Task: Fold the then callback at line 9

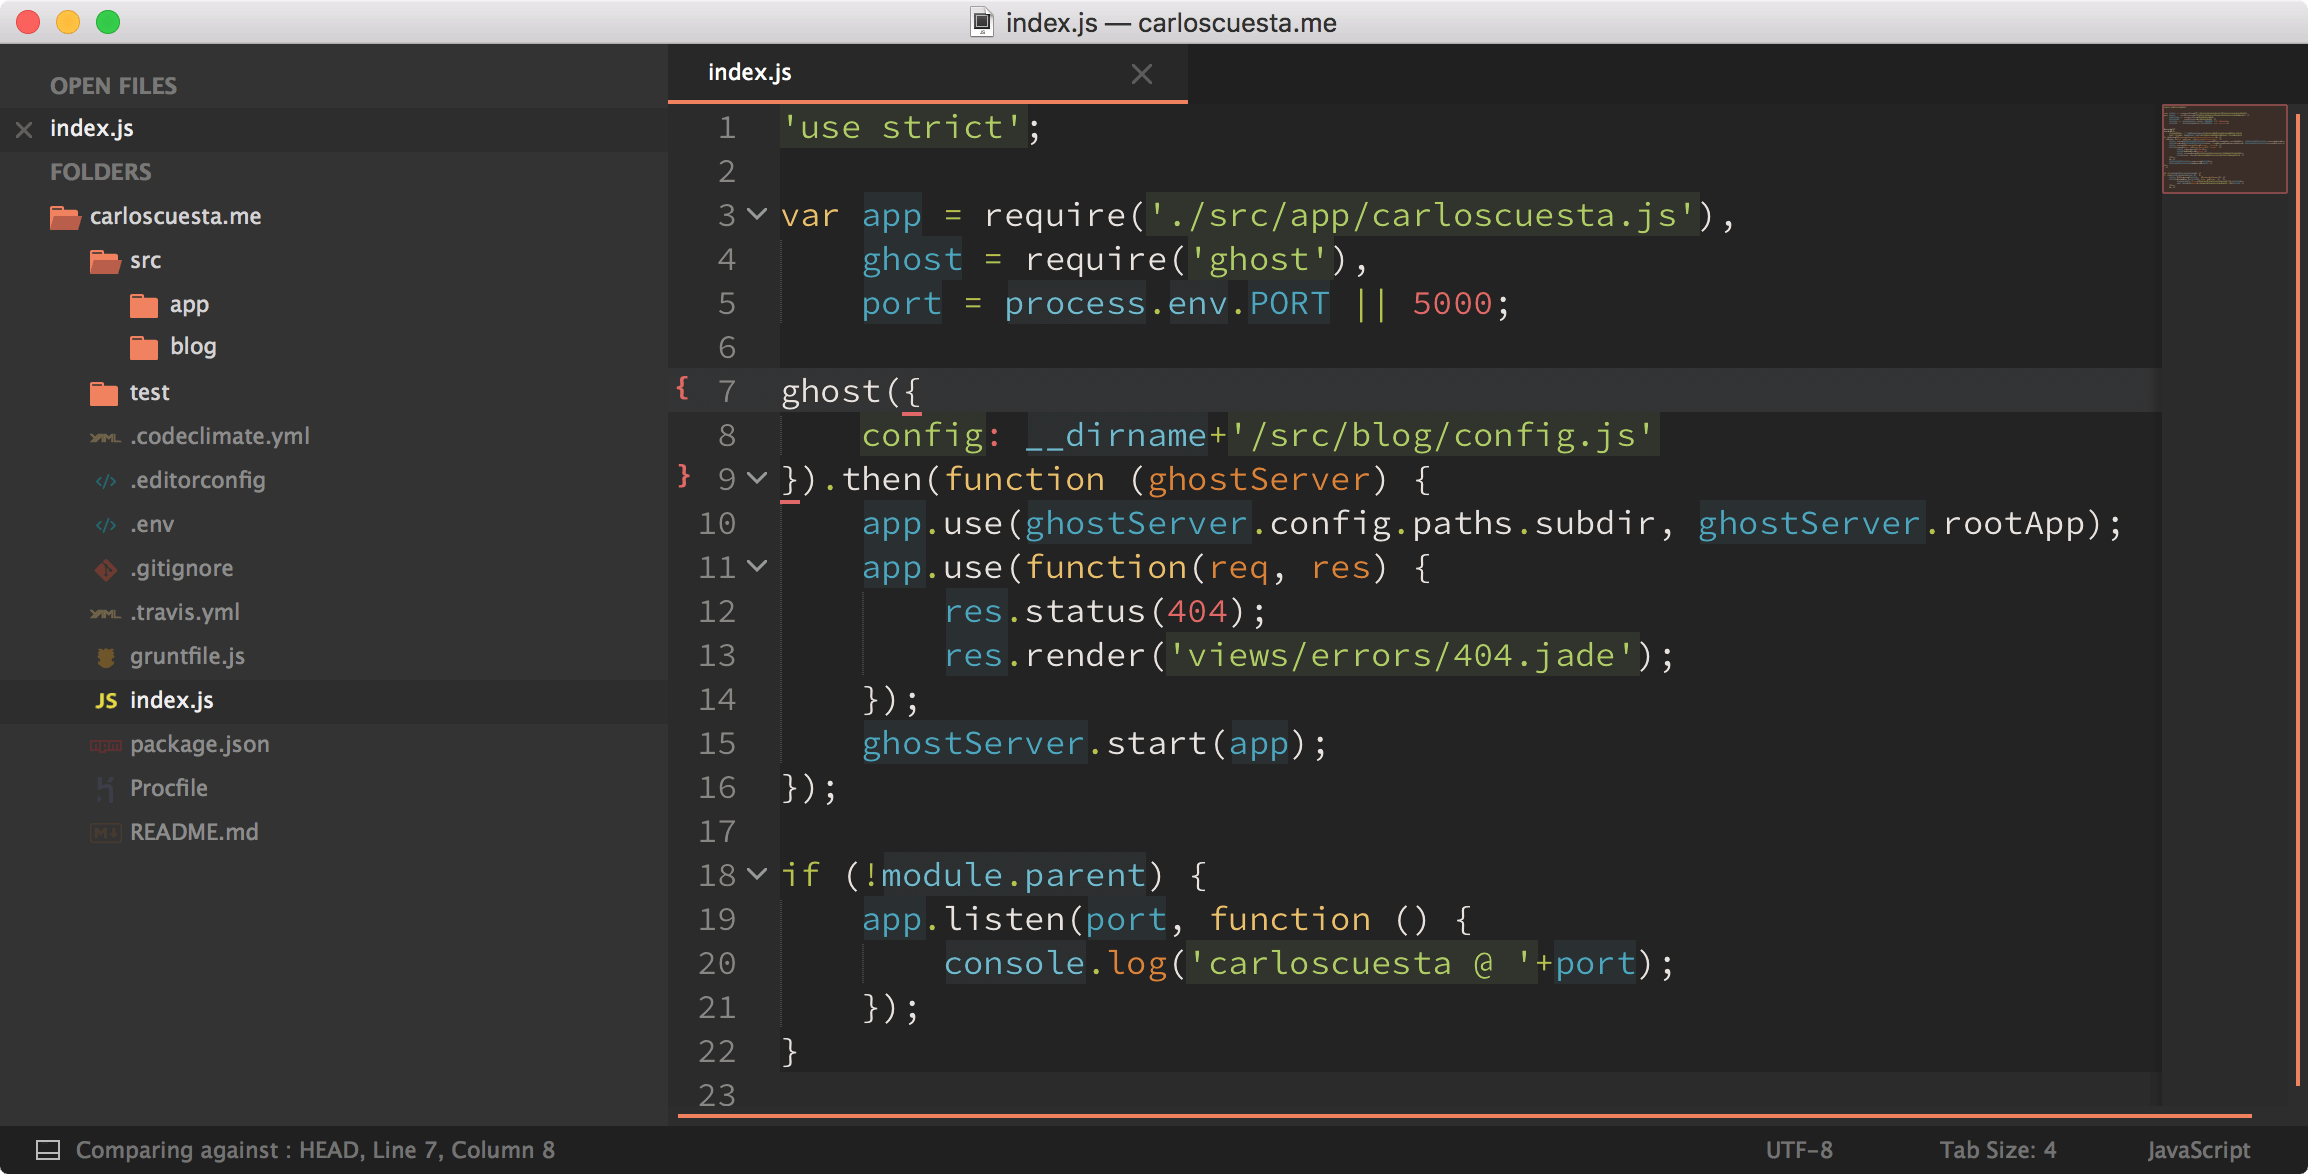Action: click(x=757, y=479)
